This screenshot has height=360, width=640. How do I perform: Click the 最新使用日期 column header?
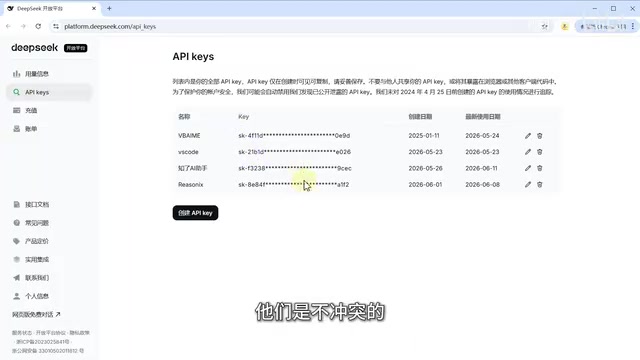[483, 117]
